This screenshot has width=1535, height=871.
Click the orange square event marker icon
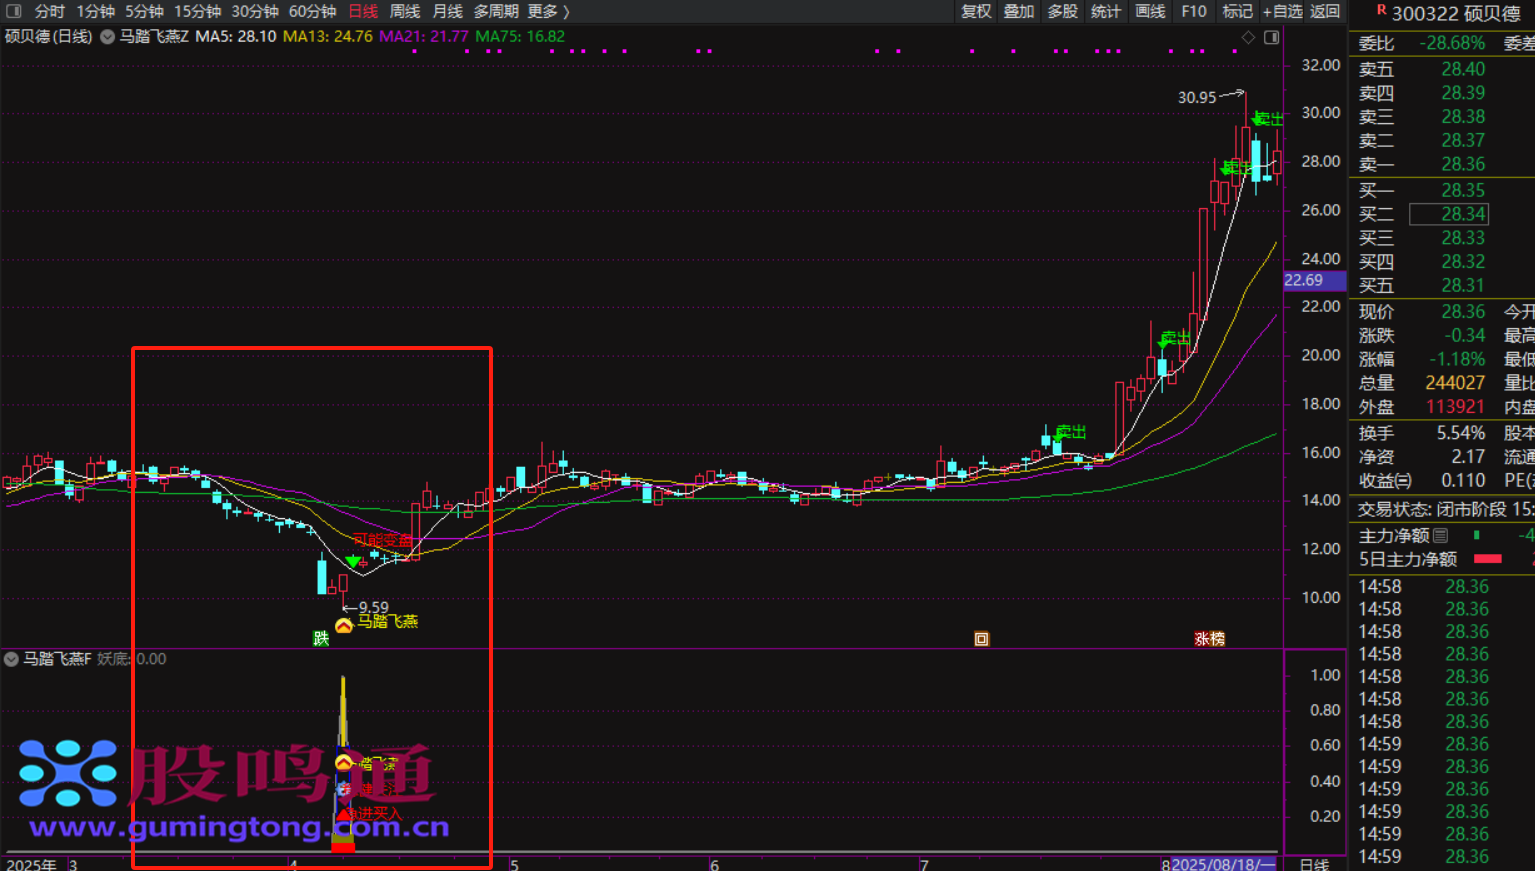[x=981, y=639]
